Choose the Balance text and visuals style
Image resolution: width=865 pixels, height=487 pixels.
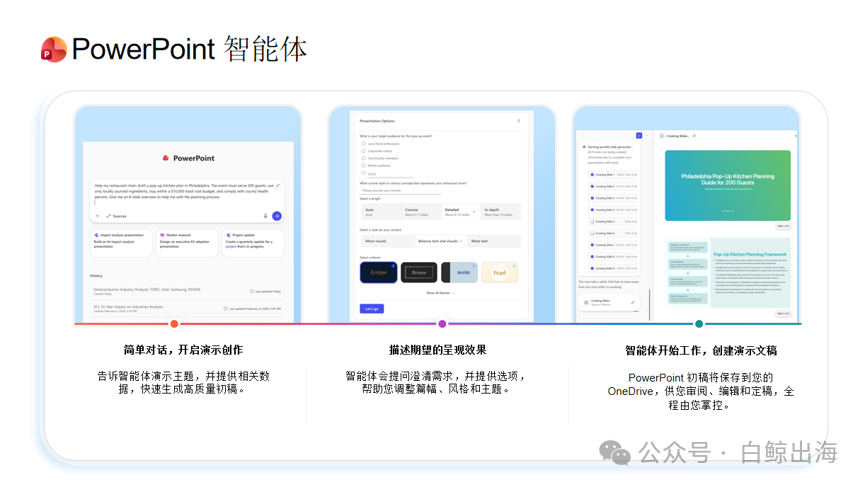click(x=441, y=241)
